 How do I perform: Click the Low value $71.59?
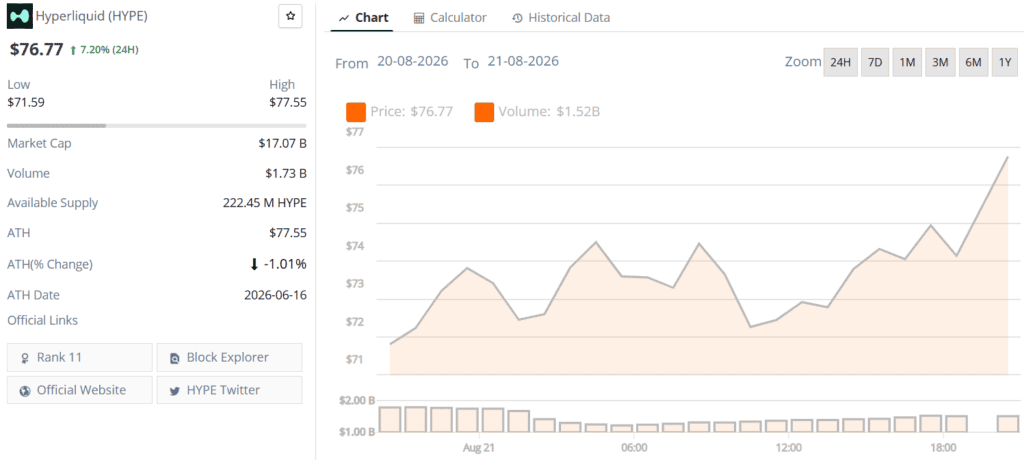(x=26, y=102)
